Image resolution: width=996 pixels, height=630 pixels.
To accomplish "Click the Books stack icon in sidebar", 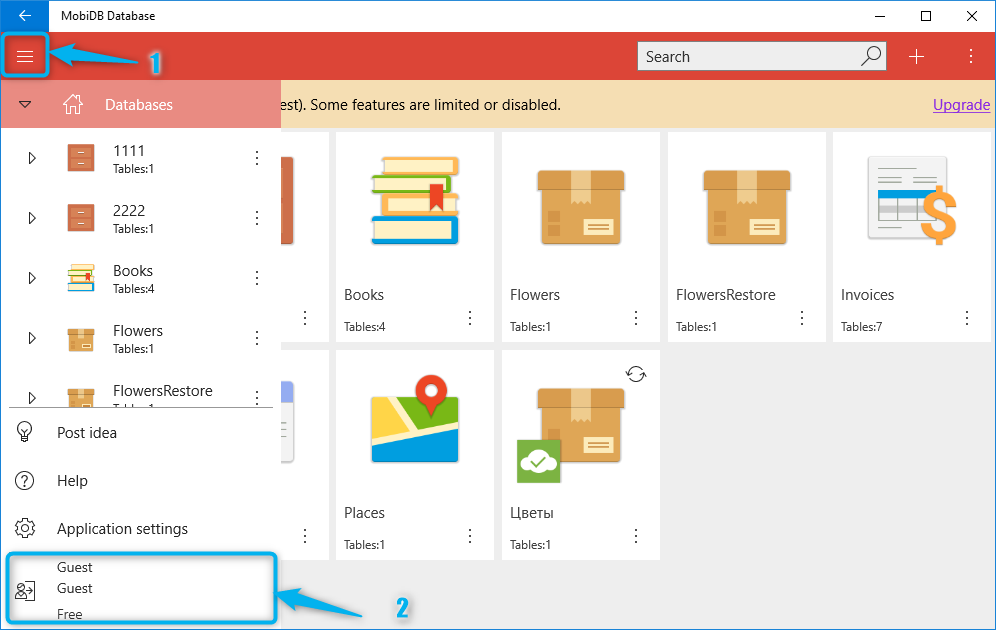I will click(x=81, y=278).
